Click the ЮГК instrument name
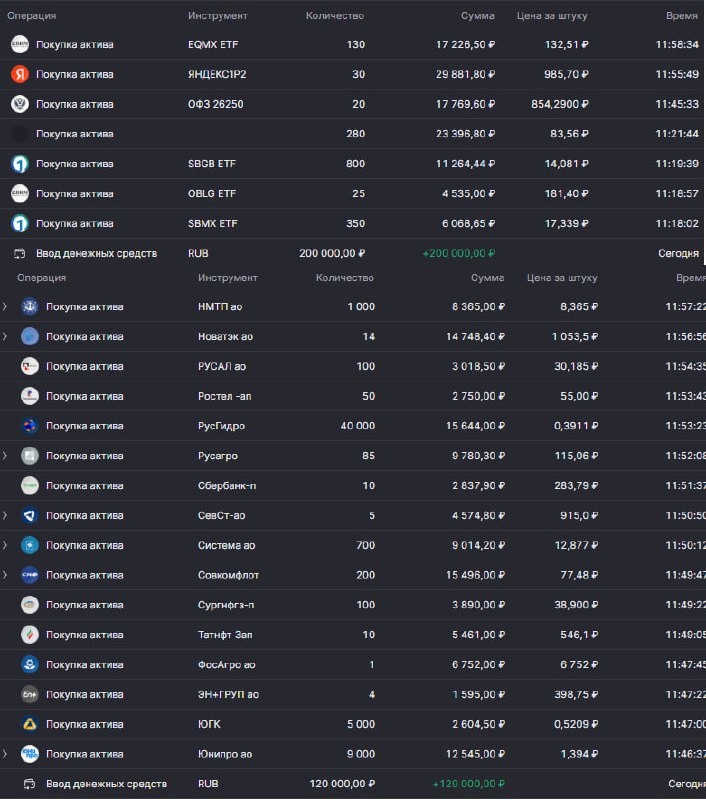This screenshot has width=706, height=800. 209,724
